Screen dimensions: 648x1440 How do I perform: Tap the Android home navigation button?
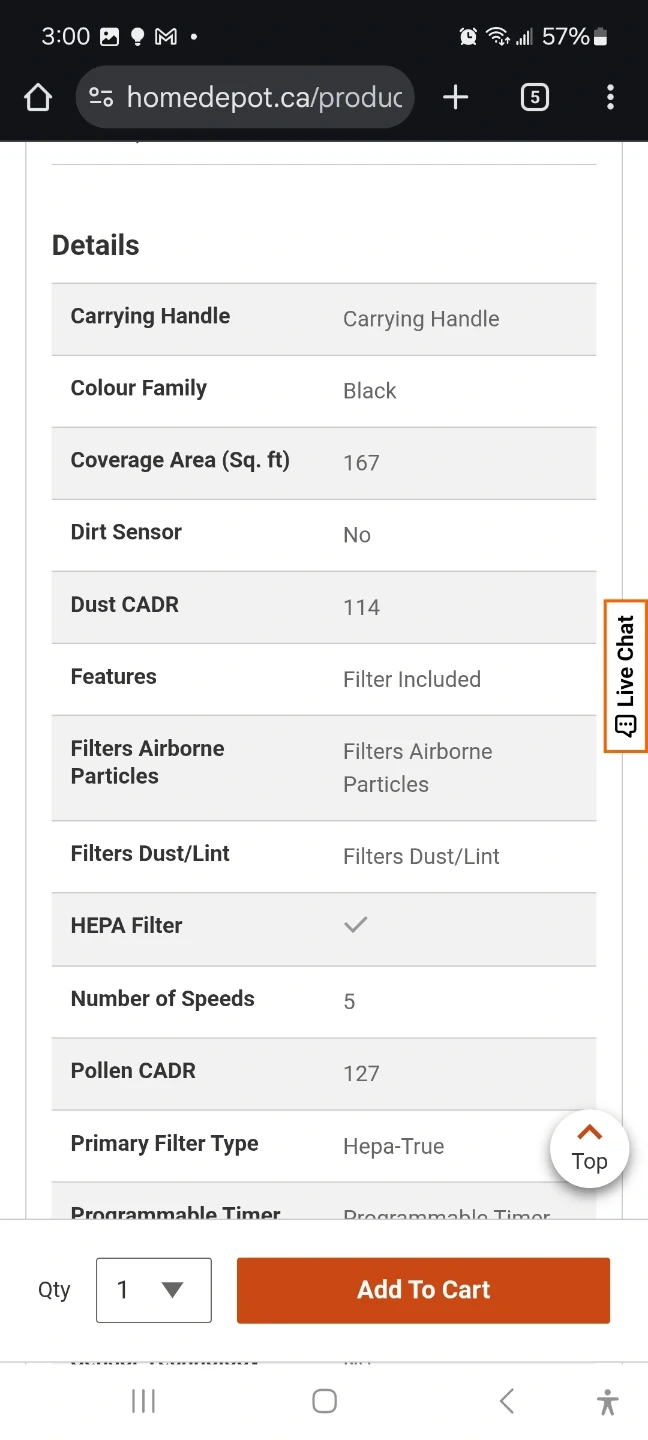tap(324, 1401)
